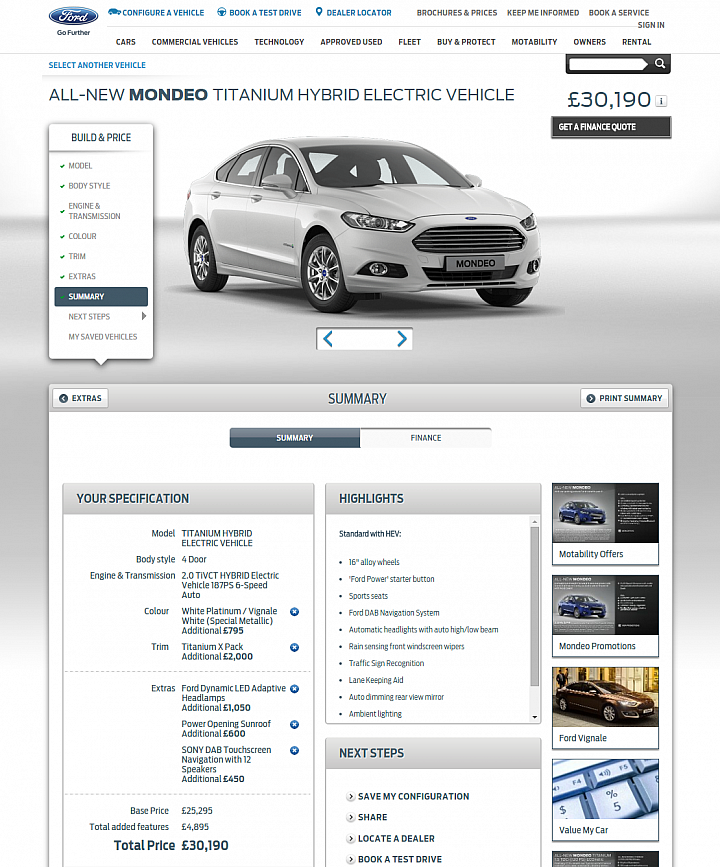This screenshot has height=867, width=720.
Task: Click Save My Configuration link
Action: [x=414, y=796]
